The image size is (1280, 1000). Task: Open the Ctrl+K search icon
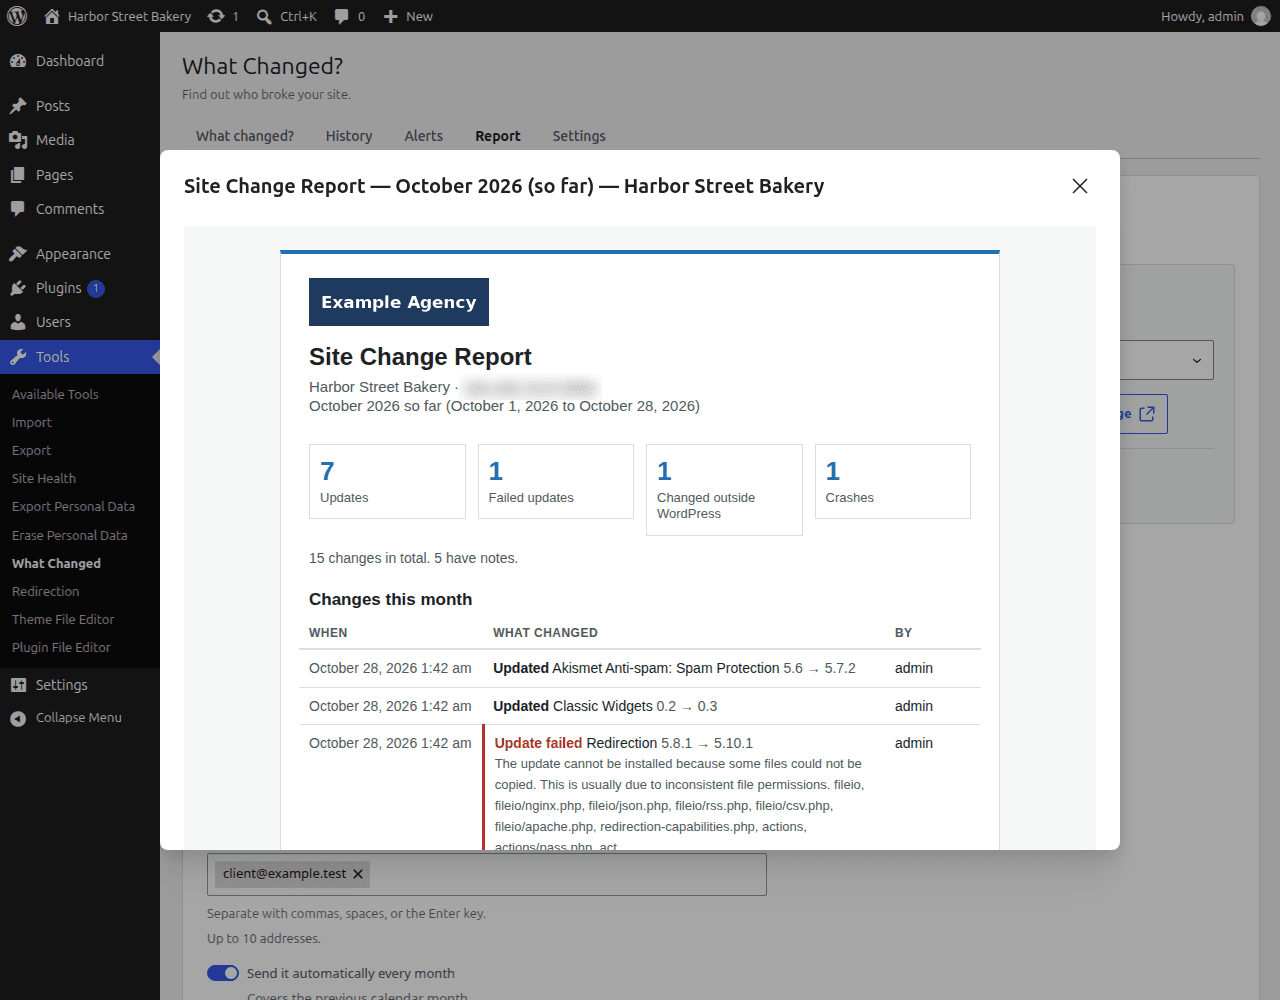[x=286, y=16]
